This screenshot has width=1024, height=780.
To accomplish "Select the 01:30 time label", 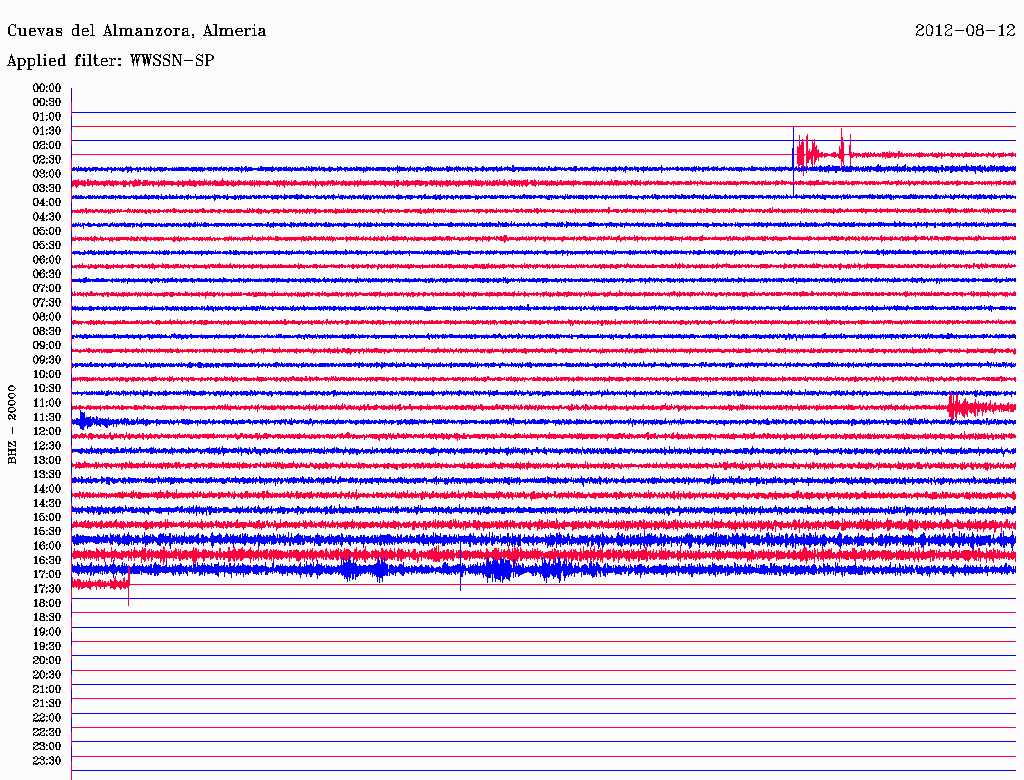I will pyautogui.click(x=47, y=131).
